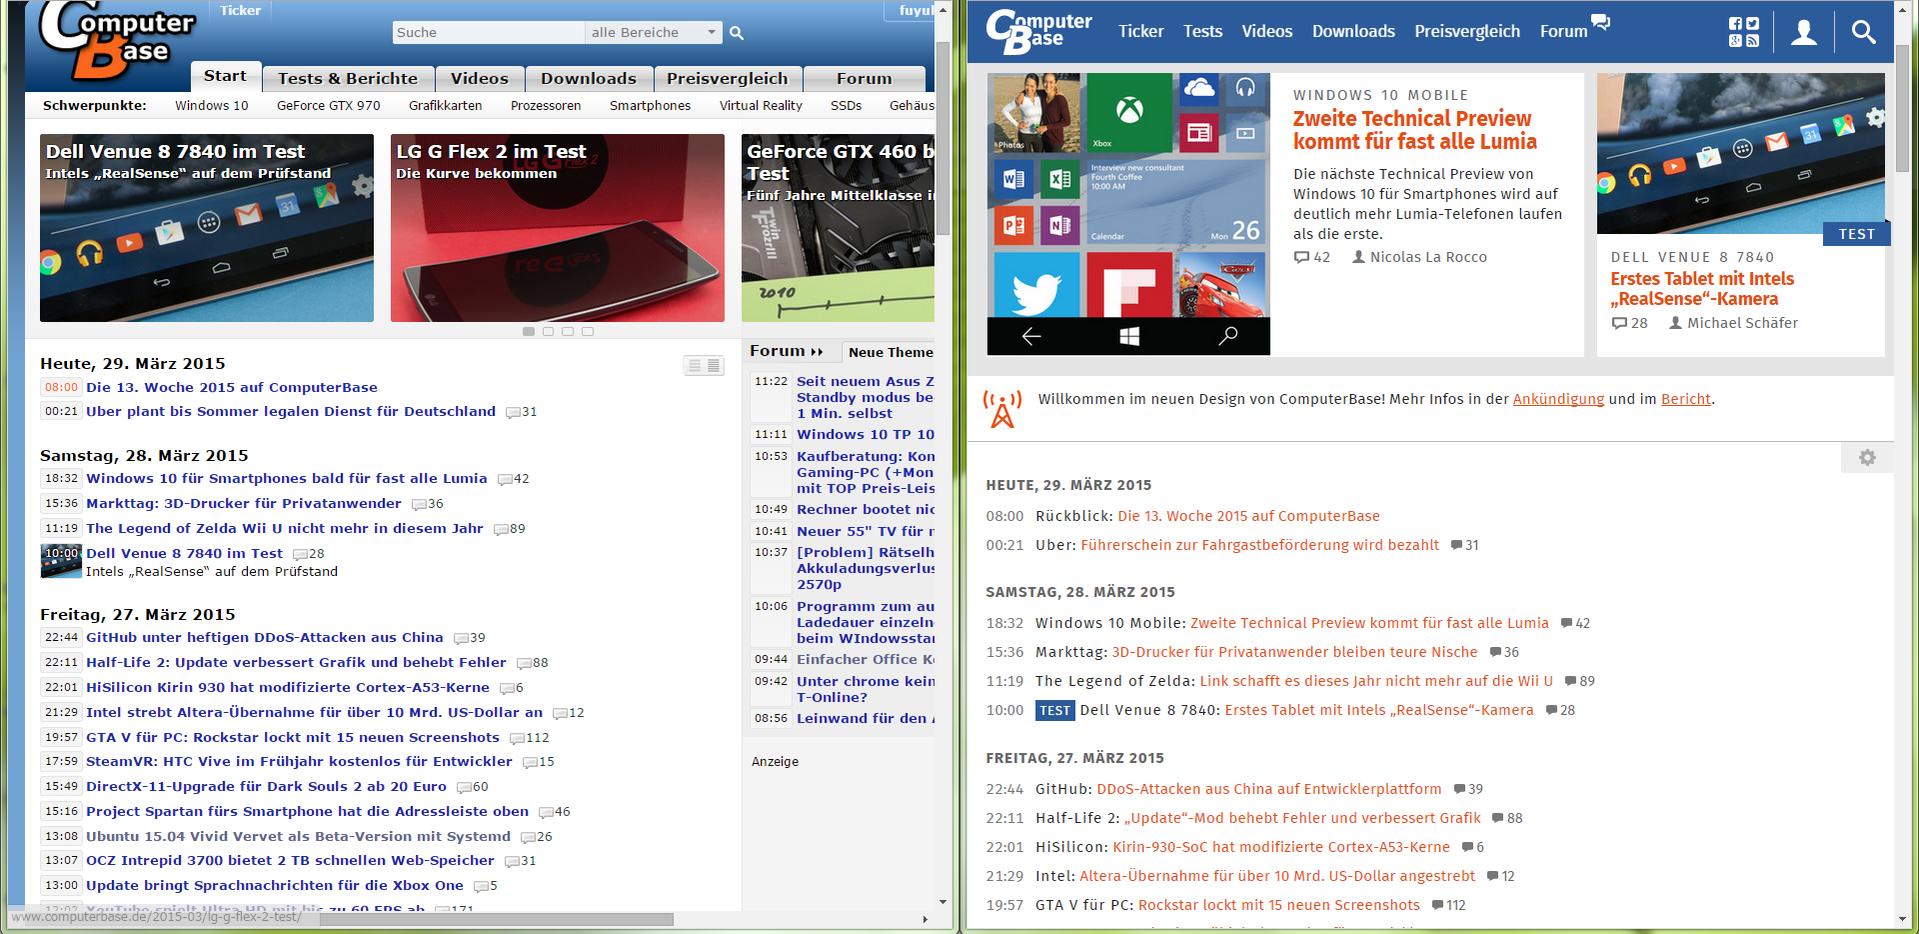The image size is (1919, 934).
Task: Click comment icon under the Dell Venue 8 7840 teaser
Action: click(1620, 323)
